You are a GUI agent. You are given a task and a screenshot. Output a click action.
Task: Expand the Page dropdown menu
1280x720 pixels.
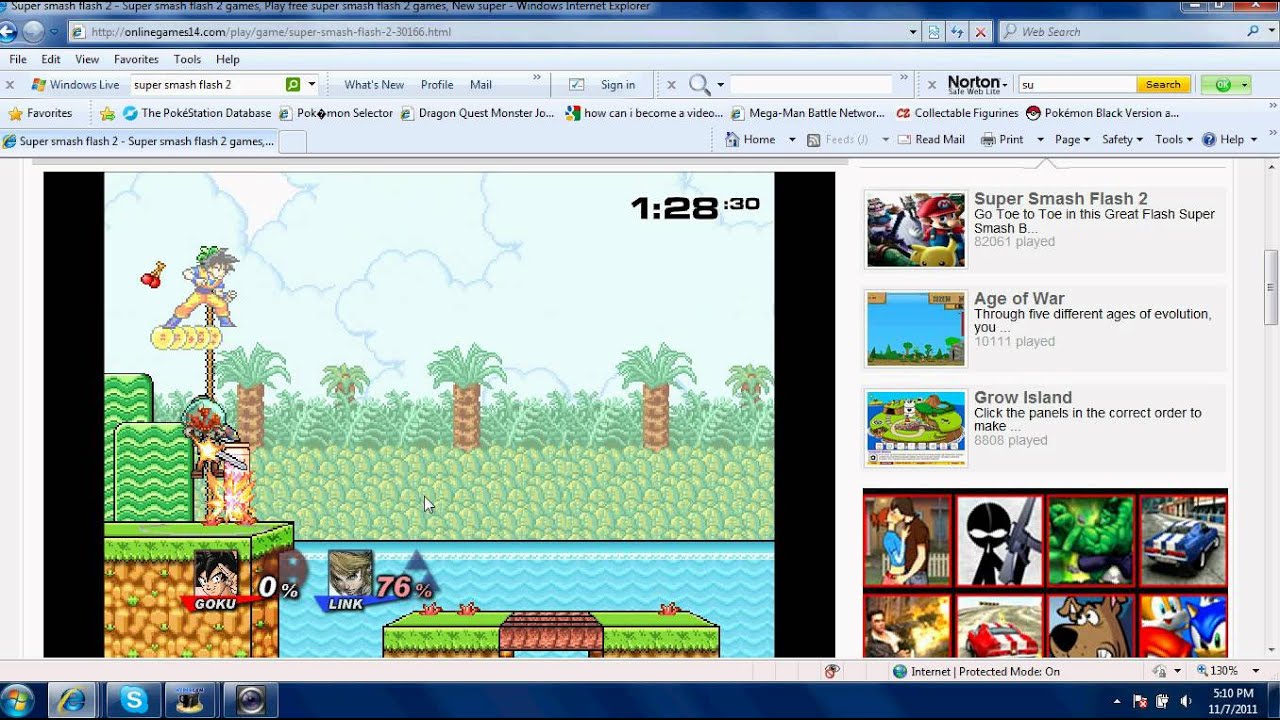[1072, 140]
